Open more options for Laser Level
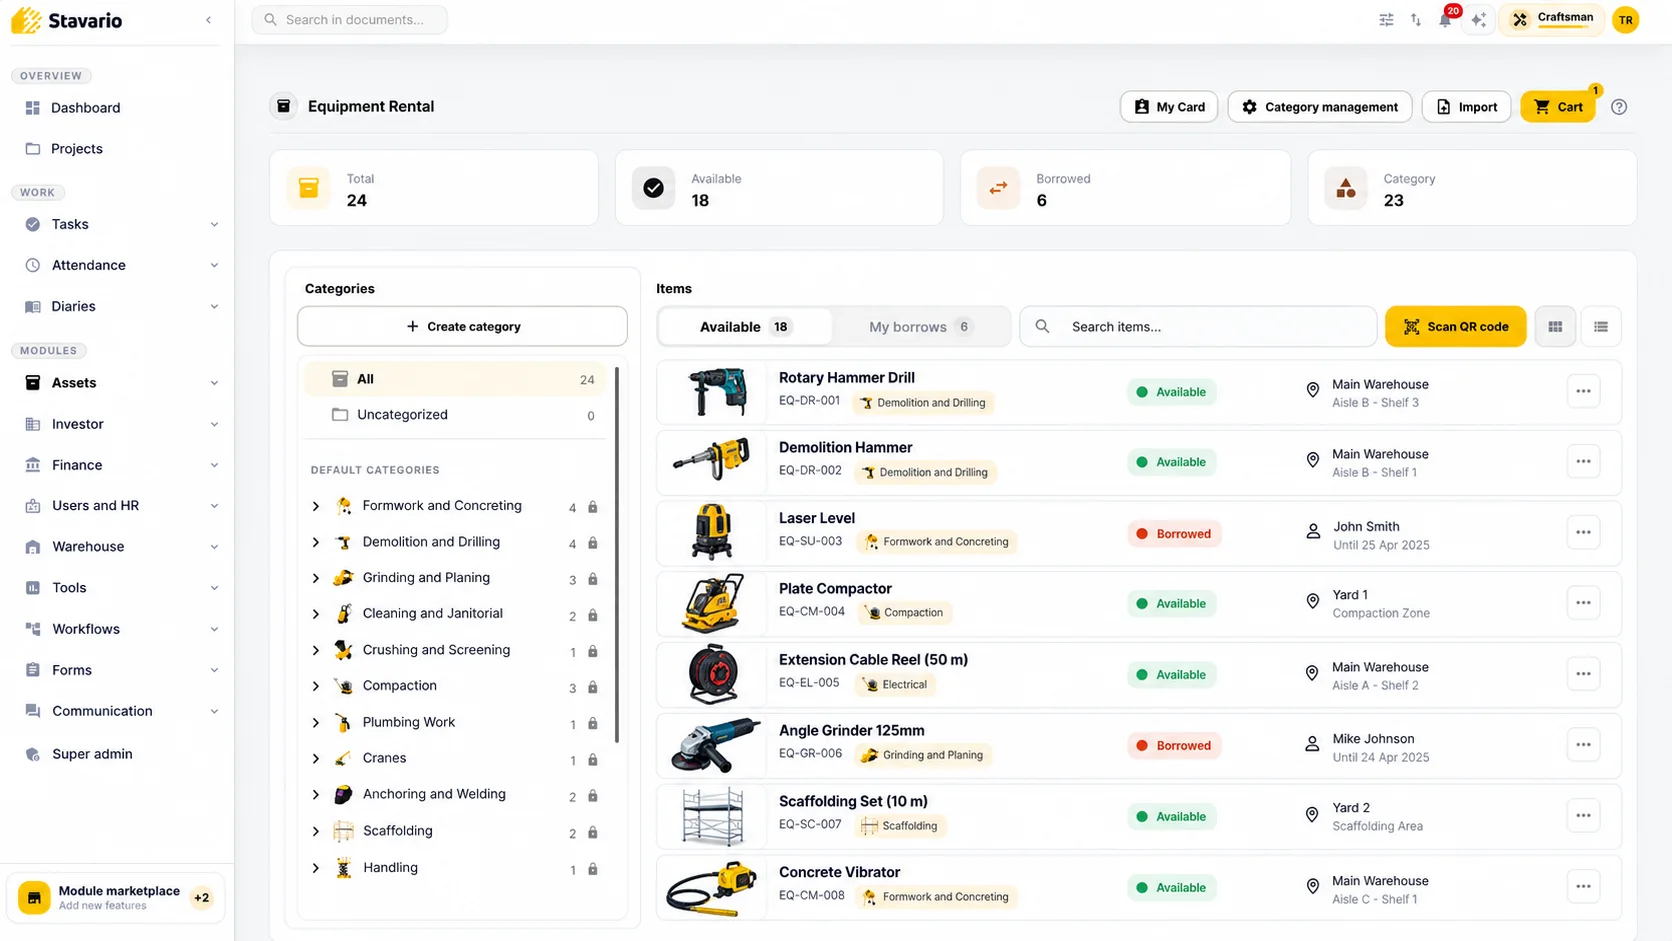This screenshot has width=1672, height=941. coord(1583,532)
